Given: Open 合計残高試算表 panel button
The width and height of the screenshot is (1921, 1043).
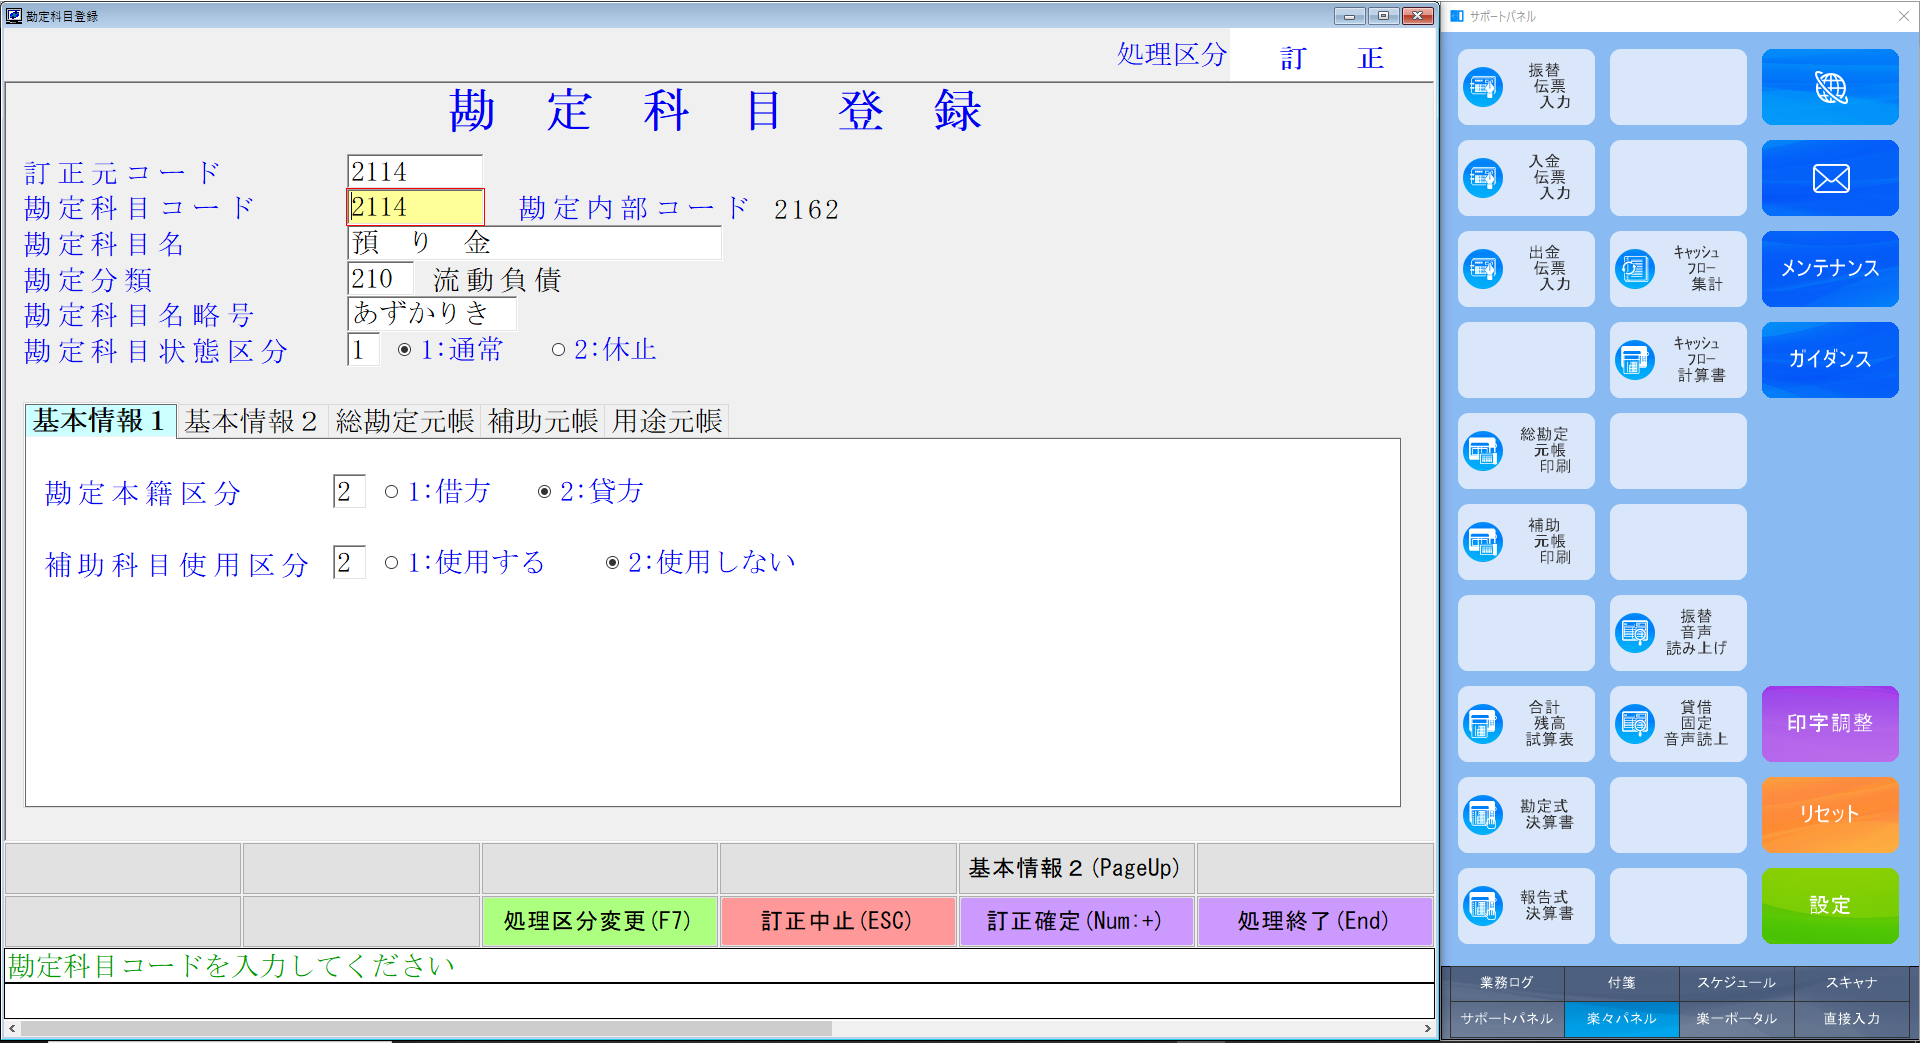Looking at the screenshot, I should click(x=1526, y=724).
